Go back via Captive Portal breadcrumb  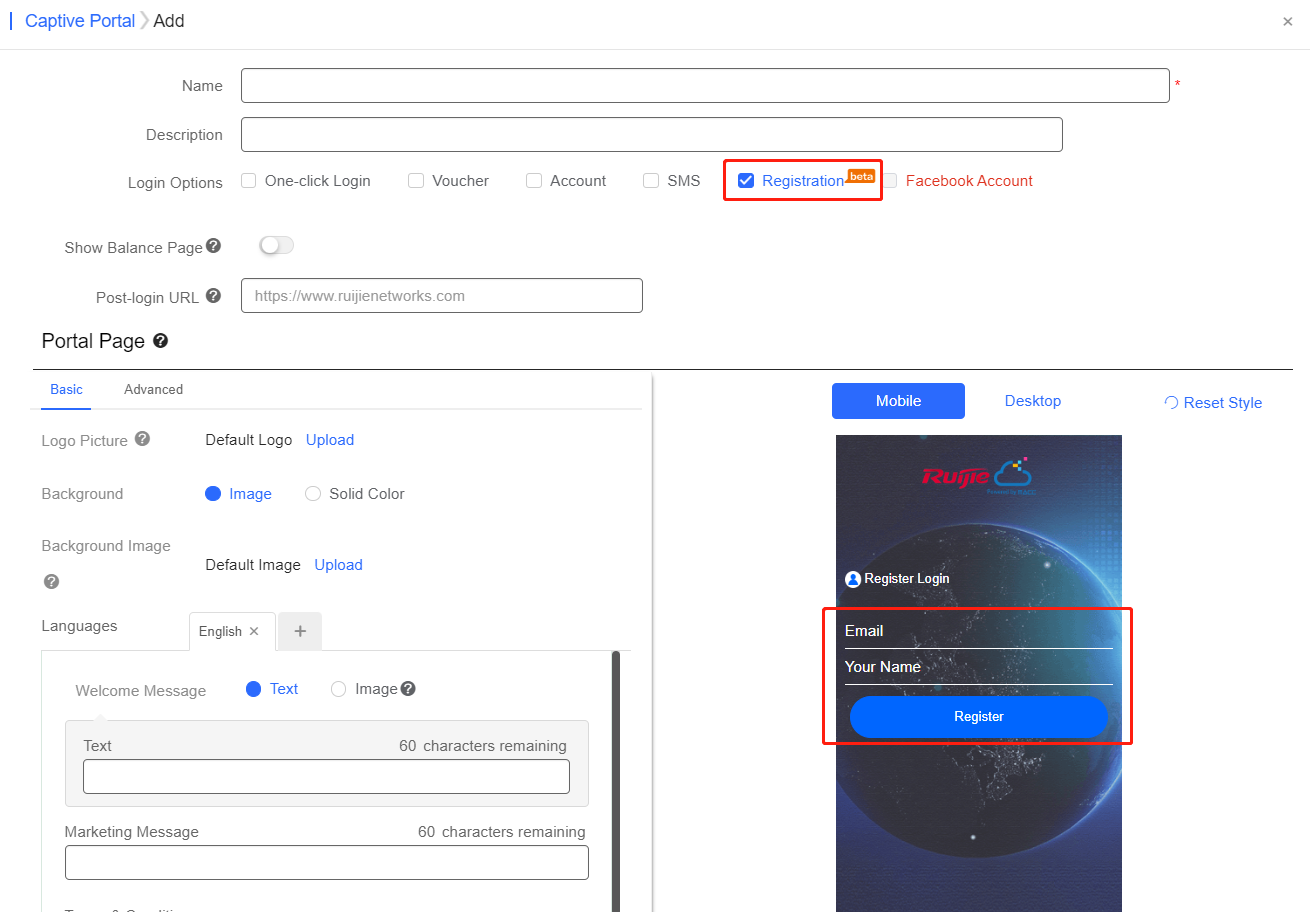coord(80,21)
